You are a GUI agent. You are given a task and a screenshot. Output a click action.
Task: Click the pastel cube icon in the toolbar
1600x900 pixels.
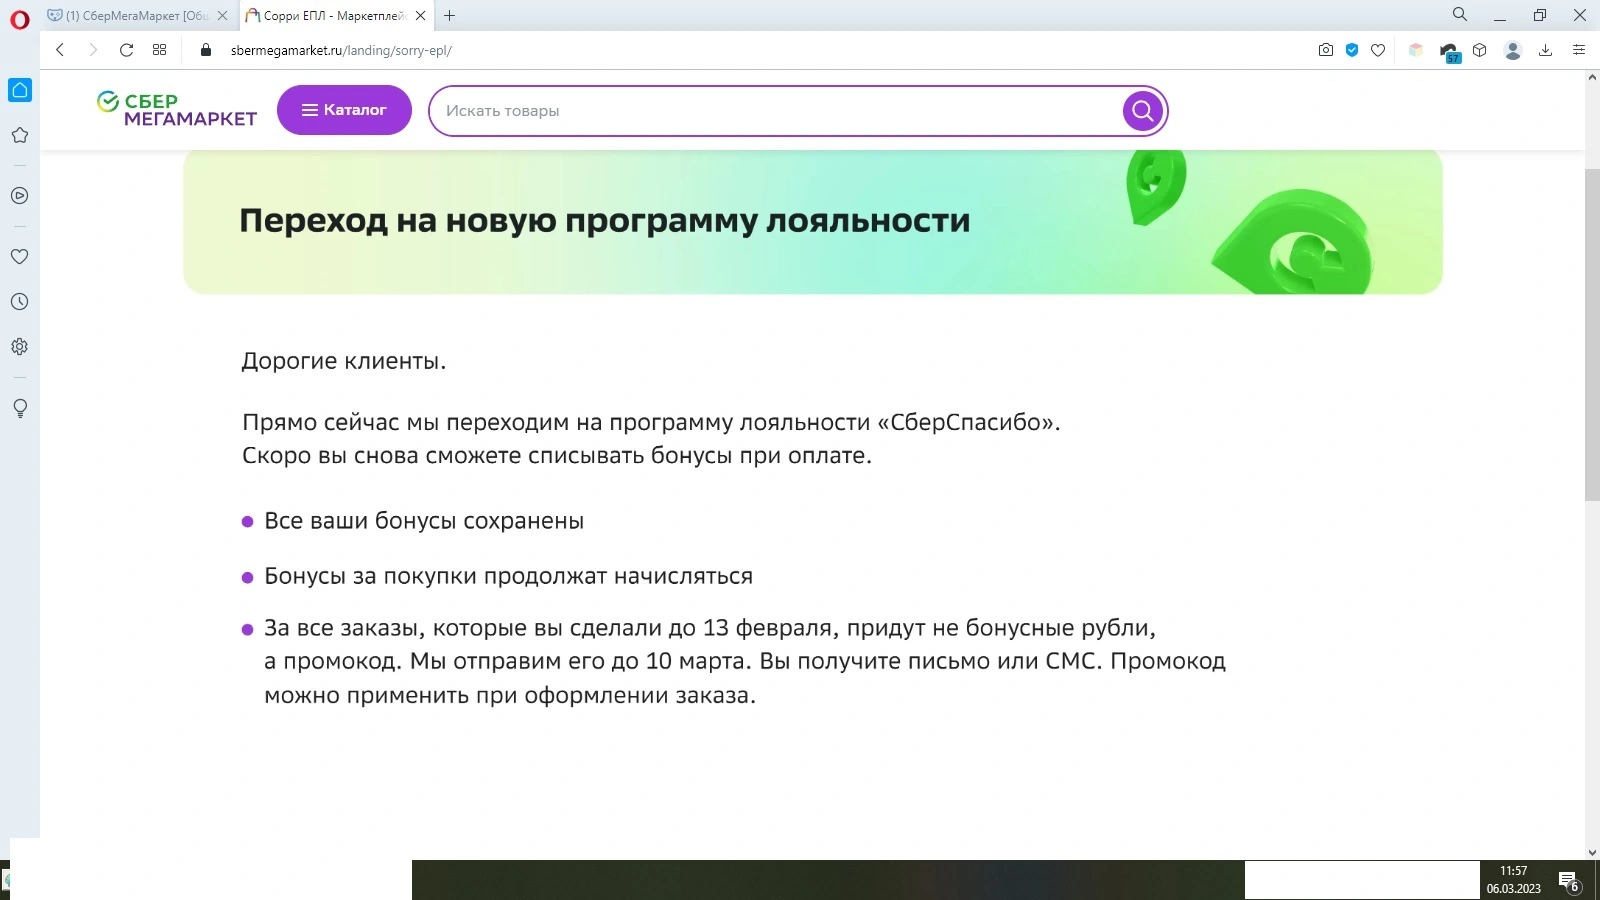(1416, 50)
